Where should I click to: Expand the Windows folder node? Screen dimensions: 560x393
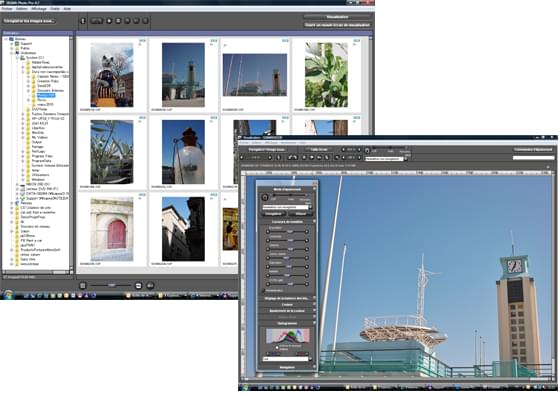pyautogui.click(x=23, y=180)
